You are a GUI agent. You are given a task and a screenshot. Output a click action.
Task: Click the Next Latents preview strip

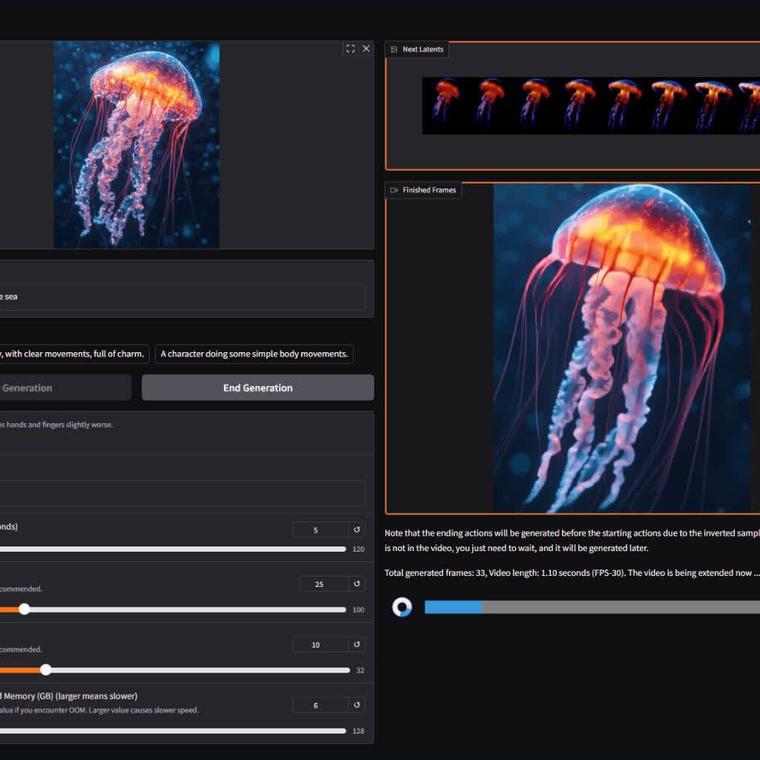[590, 105]
